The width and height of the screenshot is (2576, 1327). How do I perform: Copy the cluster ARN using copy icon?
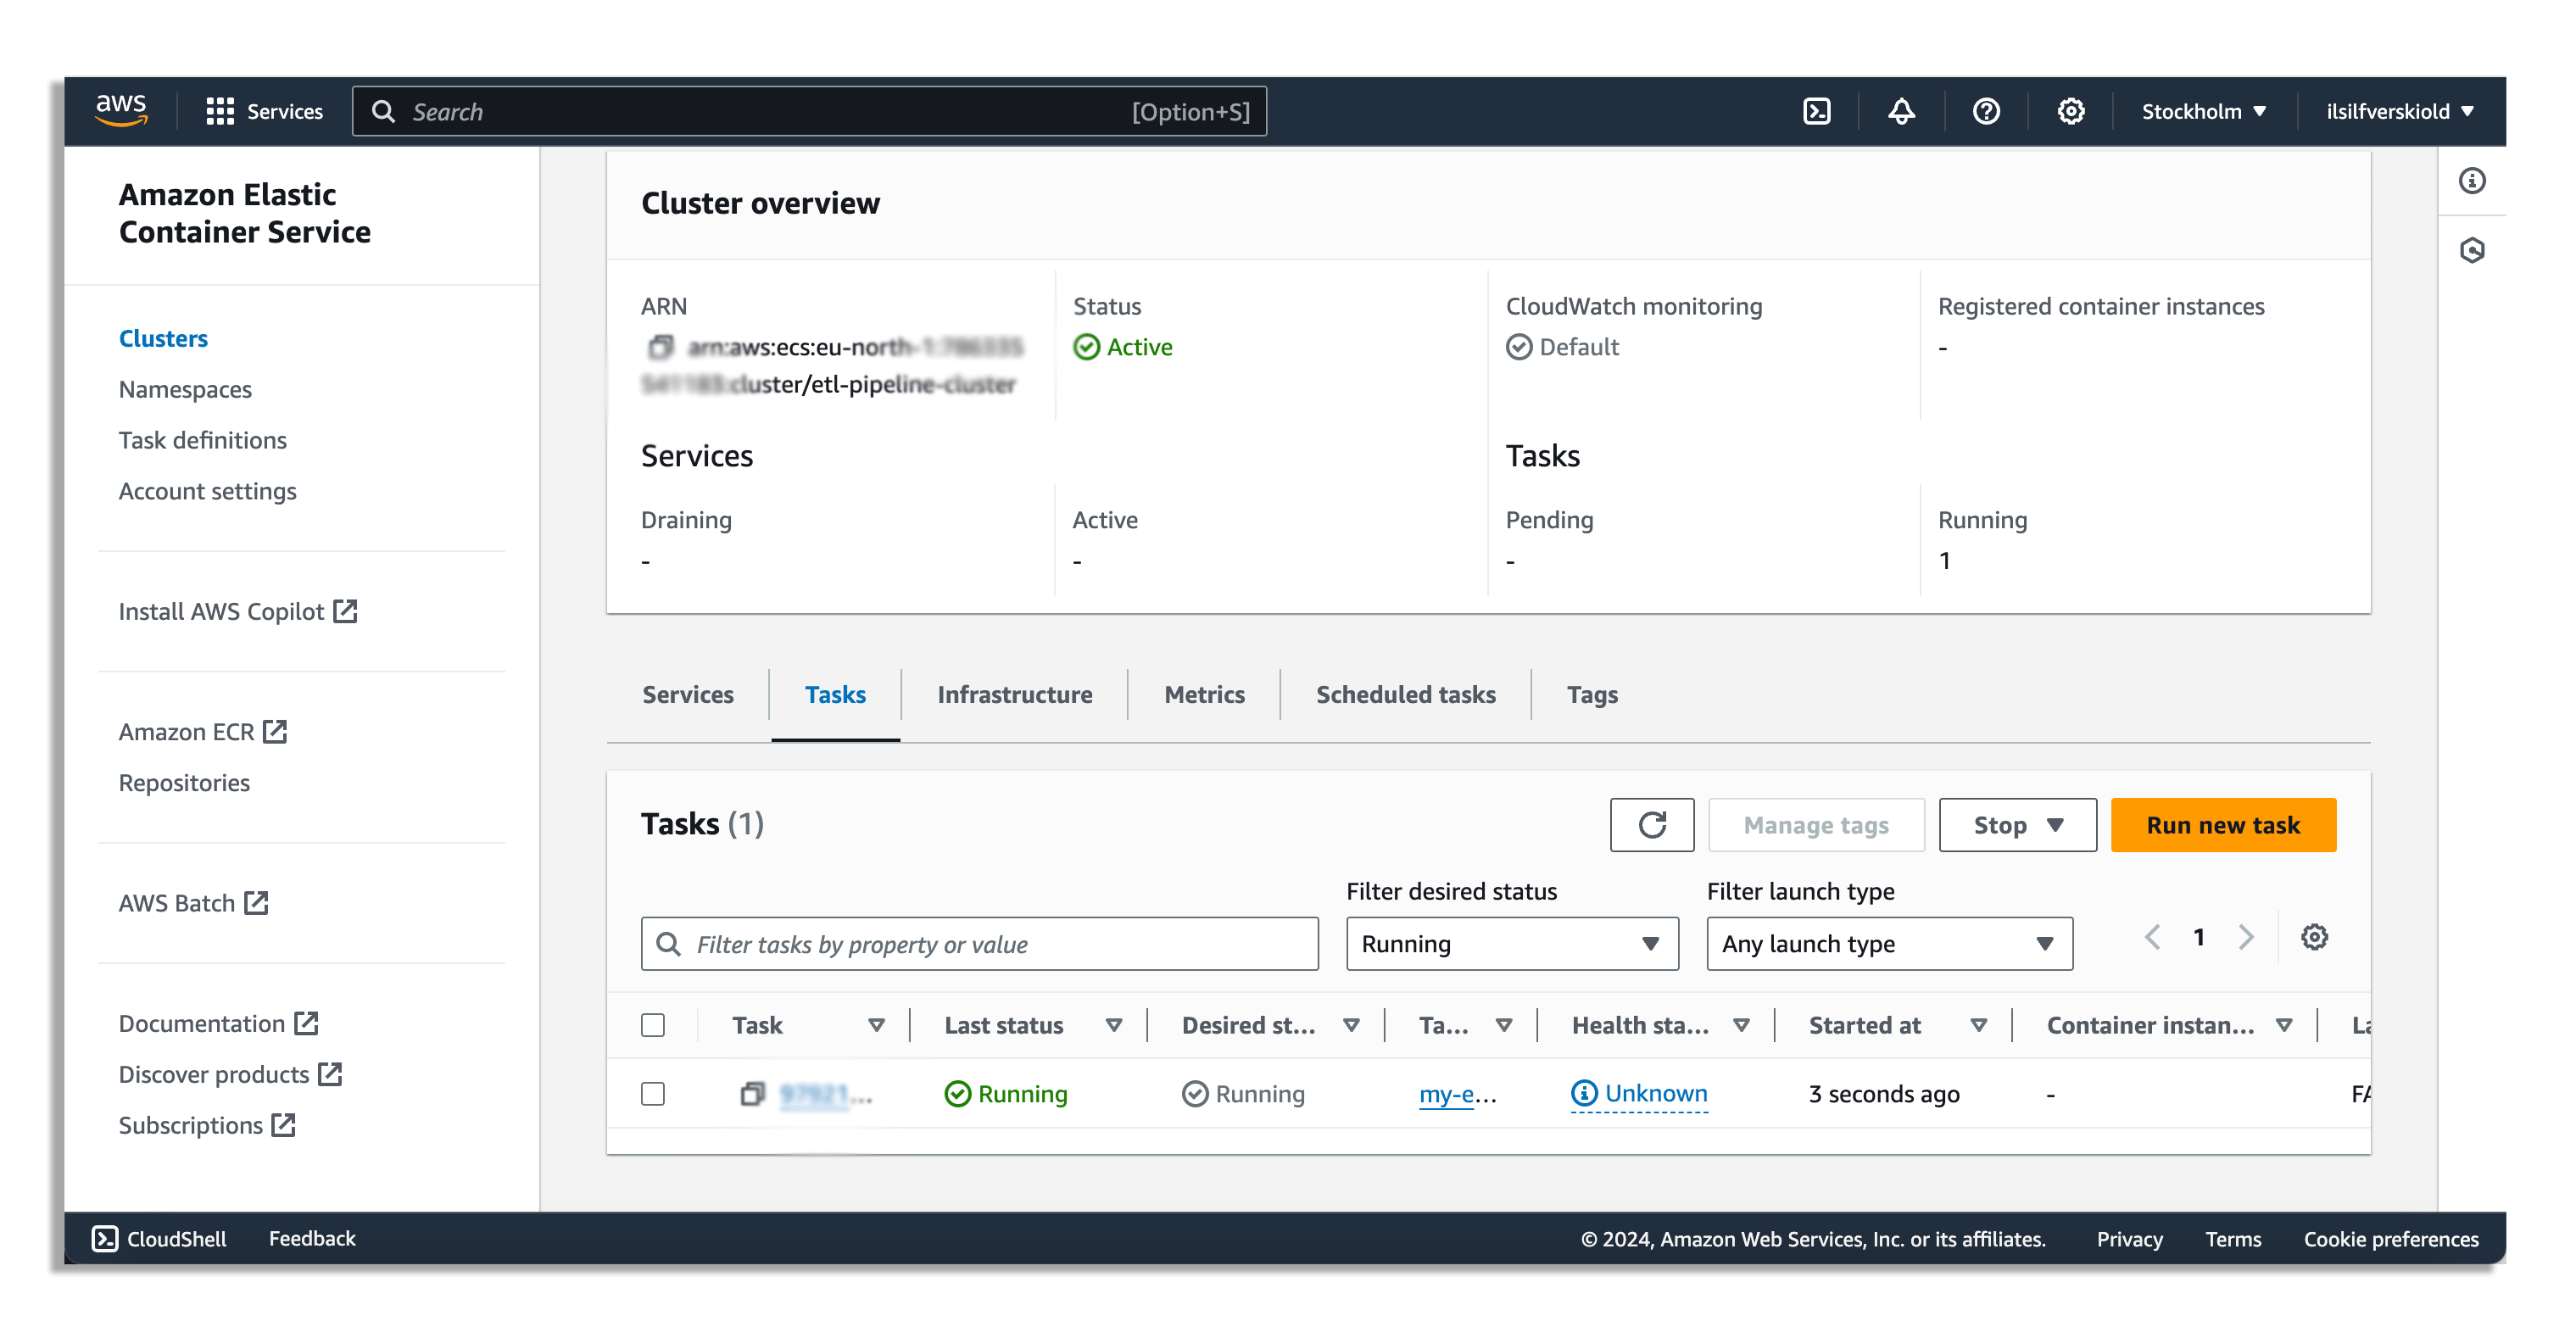click(x=660, y=347)
